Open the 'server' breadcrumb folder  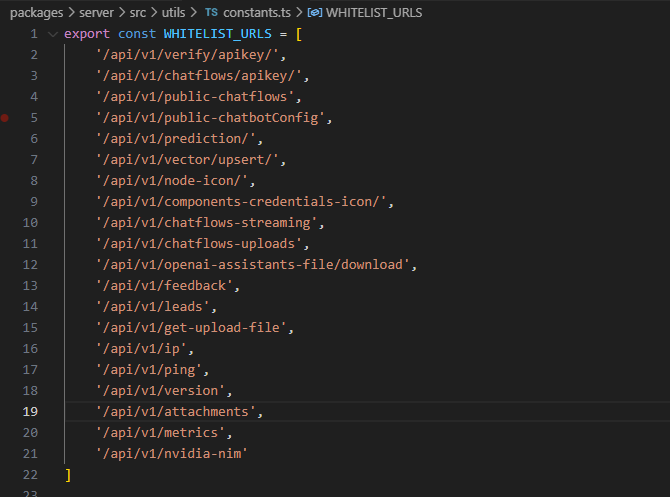point(96,13)
